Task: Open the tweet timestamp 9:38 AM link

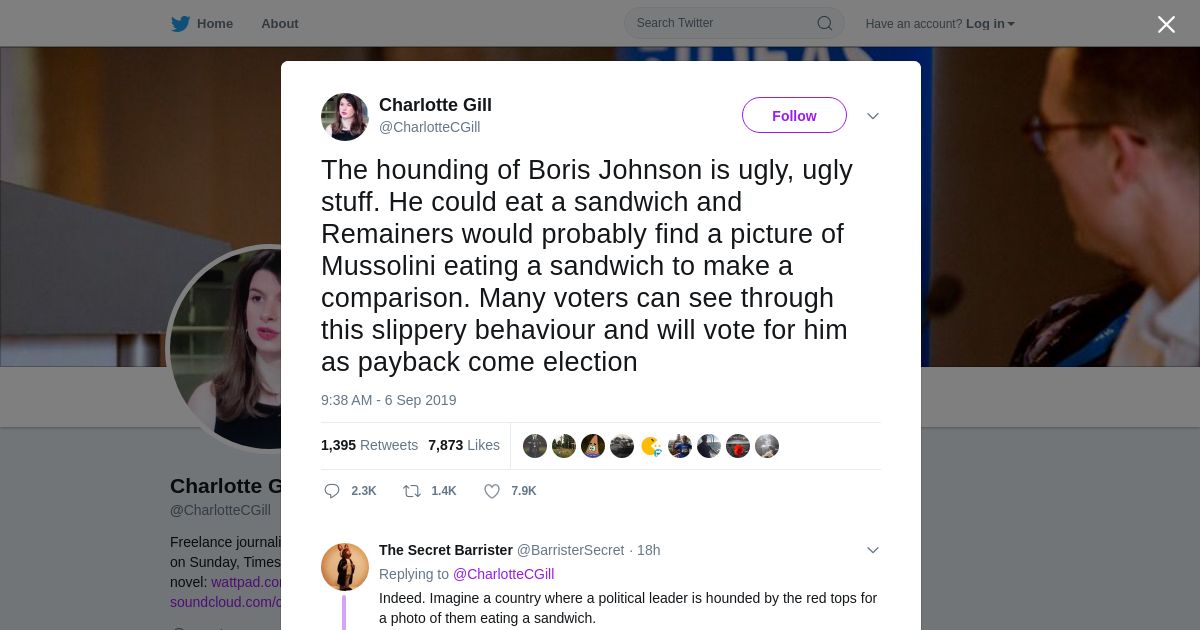Action: click(x=388, y=400)
